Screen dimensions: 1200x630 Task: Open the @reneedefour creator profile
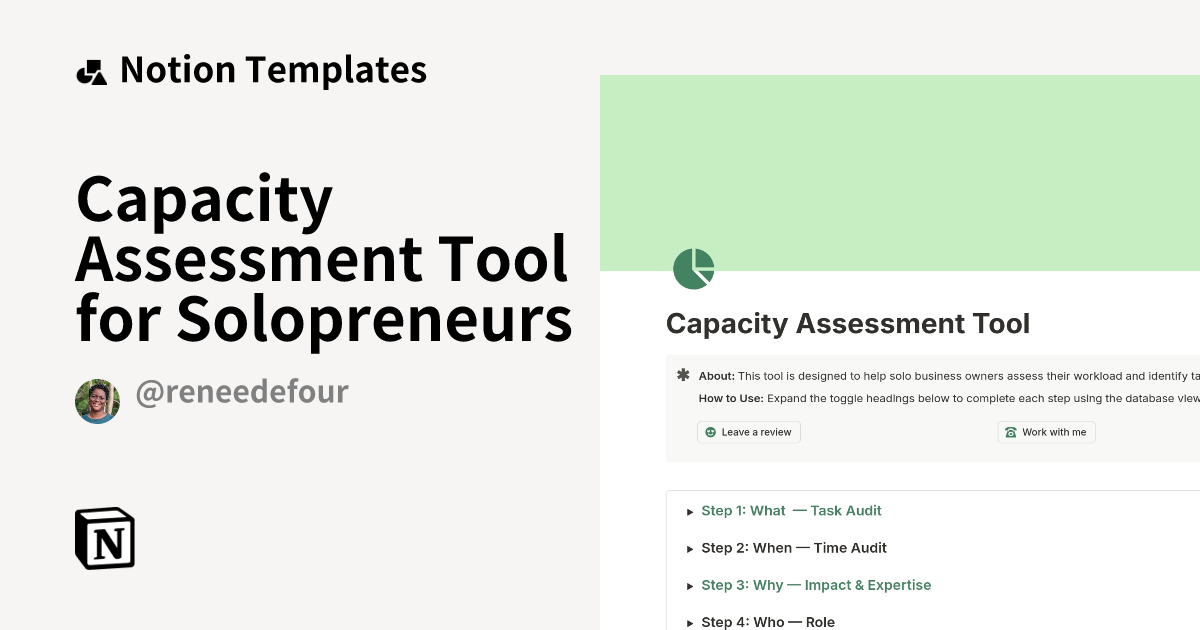pos(242,392)
